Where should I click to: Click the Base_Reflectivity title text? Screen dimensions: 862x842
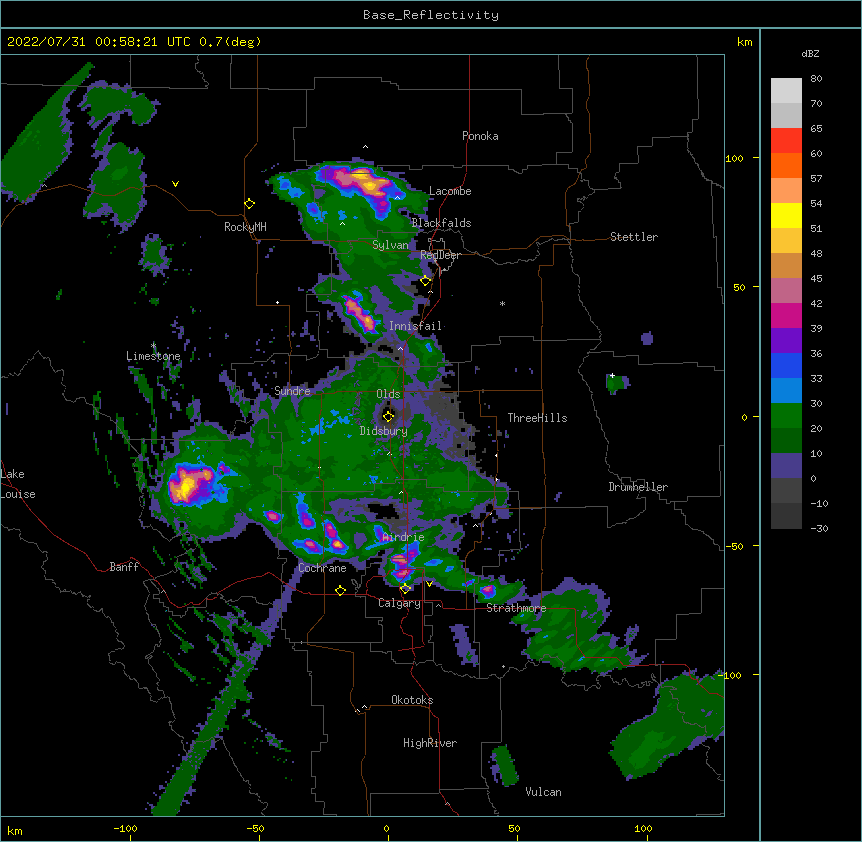coord(431,15)
